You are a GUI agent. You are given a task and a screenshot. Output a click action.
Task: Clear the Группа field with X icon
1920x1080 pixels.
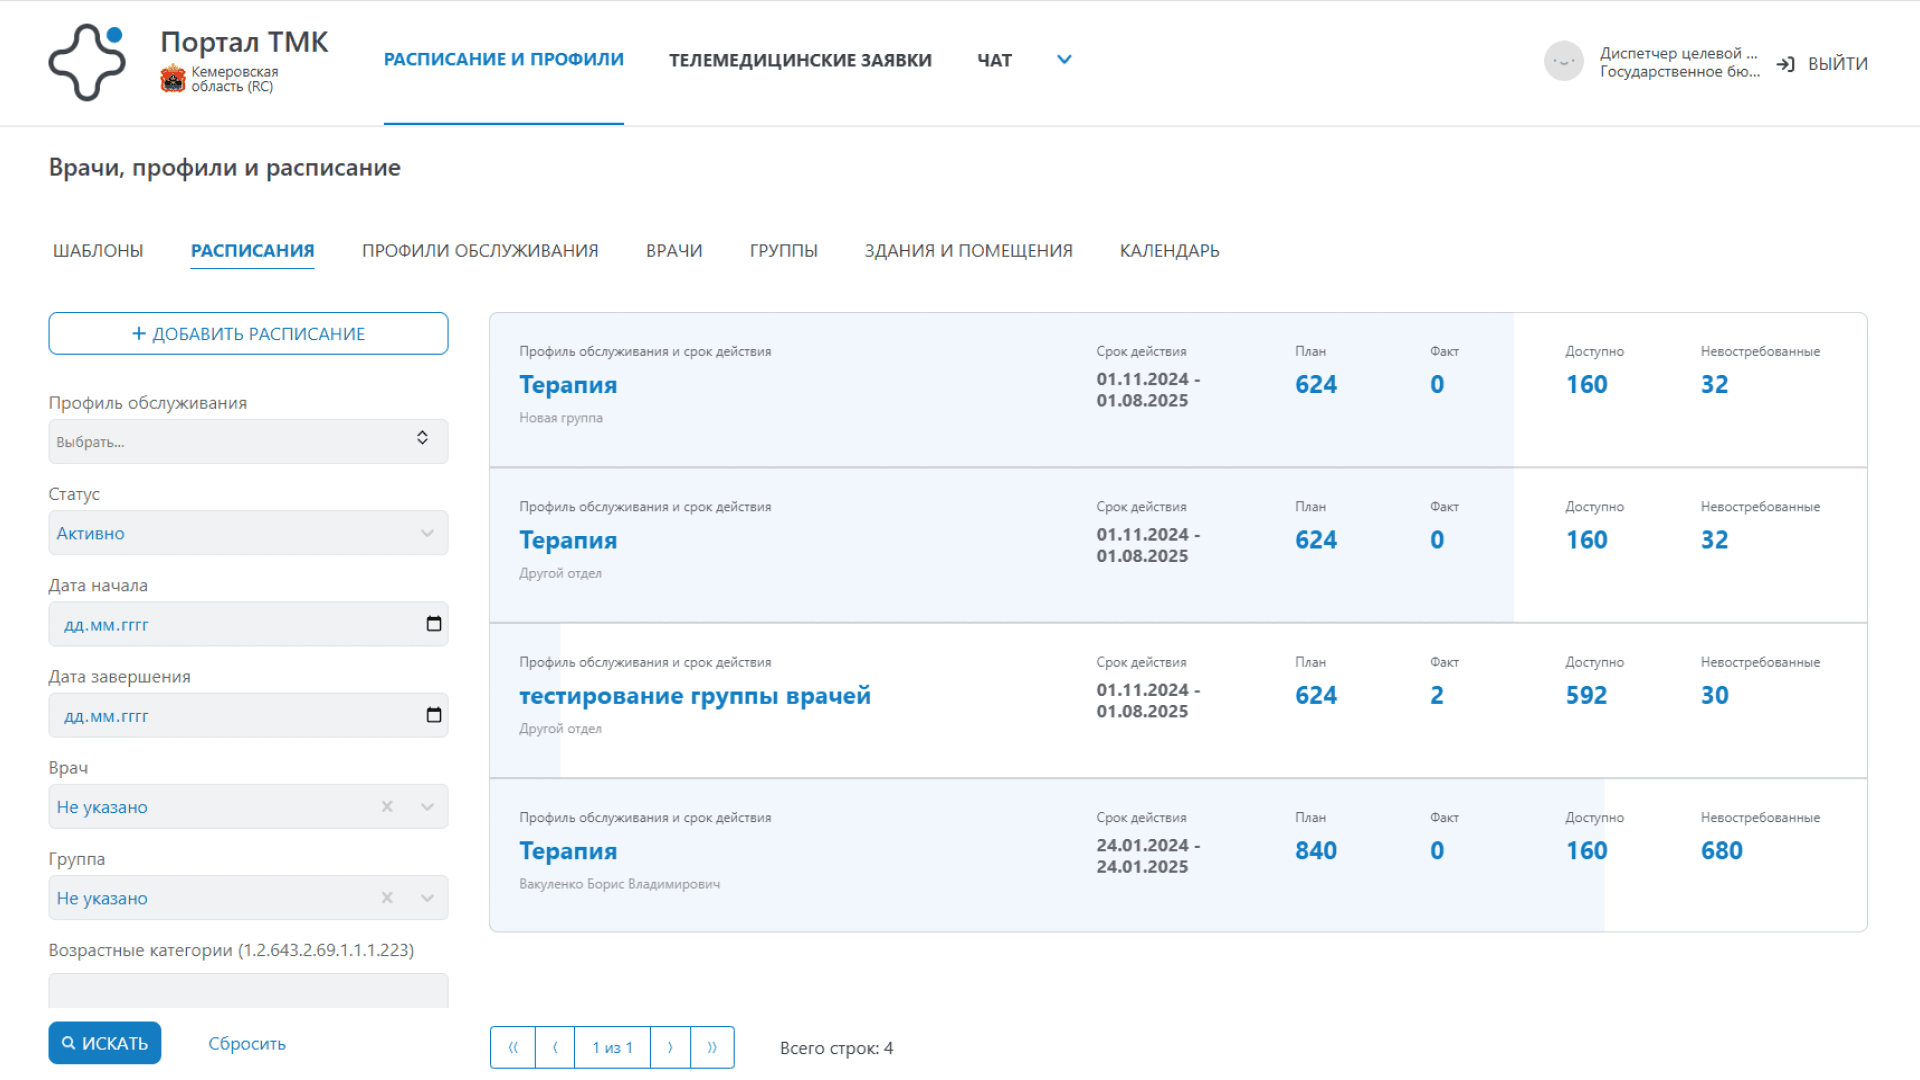pos(387,898)
